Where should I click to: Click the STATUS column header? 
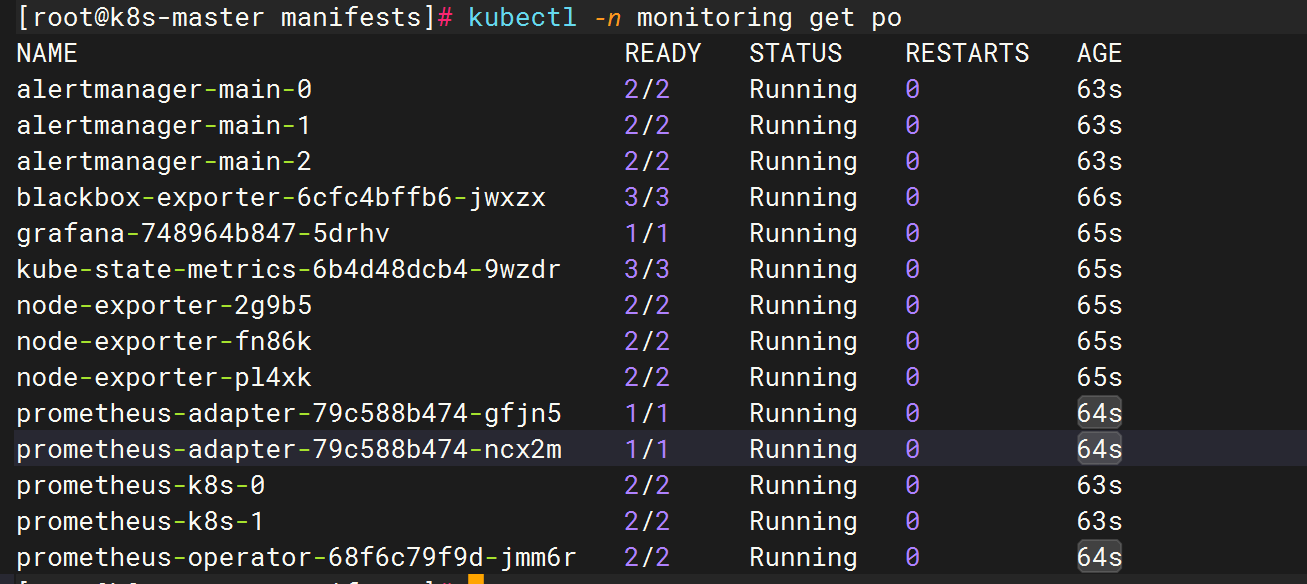pos(796,53)
